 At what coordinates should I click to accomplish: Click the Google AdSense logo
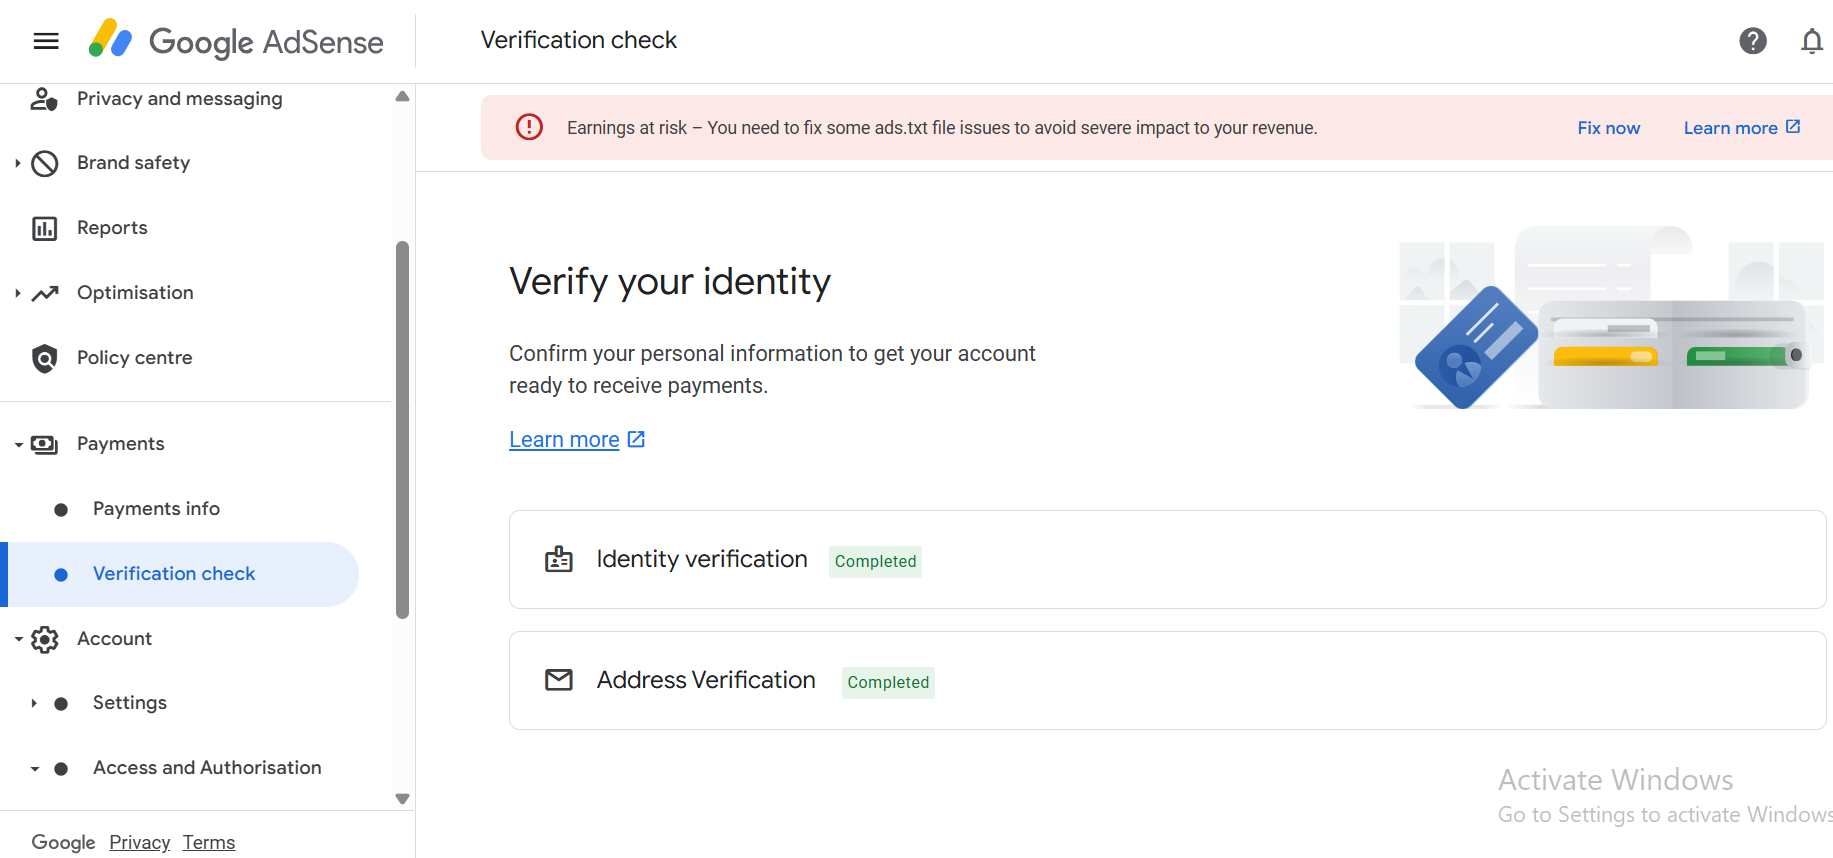[x=236, y=41]
